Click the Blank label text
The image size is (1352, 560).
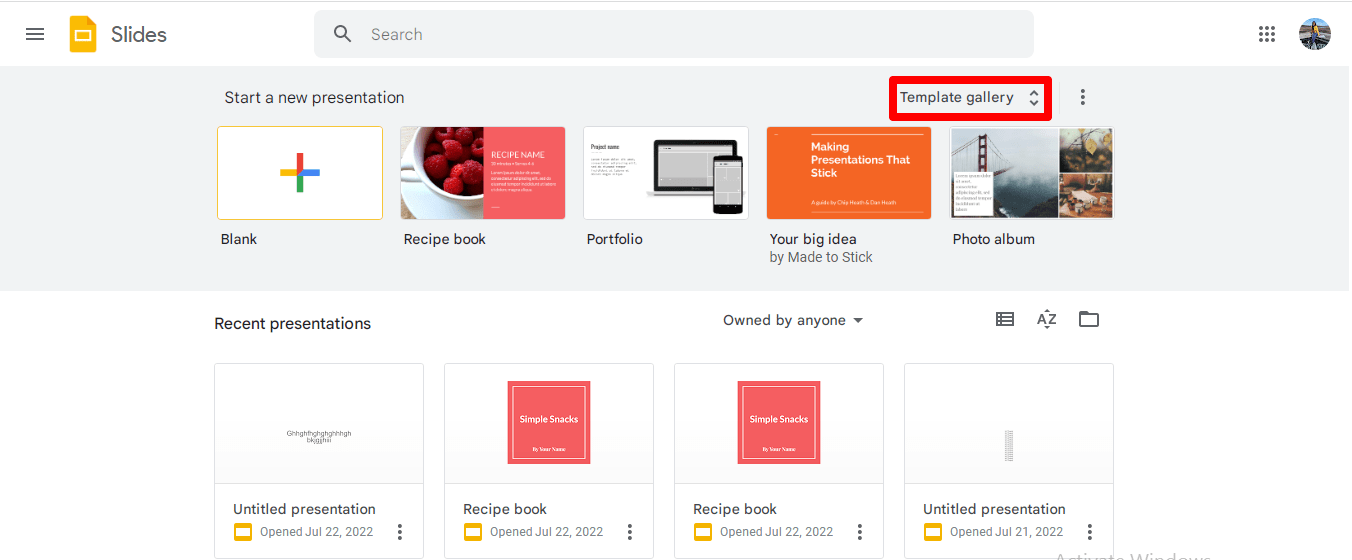pyautogui.click(x=239, y=239)
